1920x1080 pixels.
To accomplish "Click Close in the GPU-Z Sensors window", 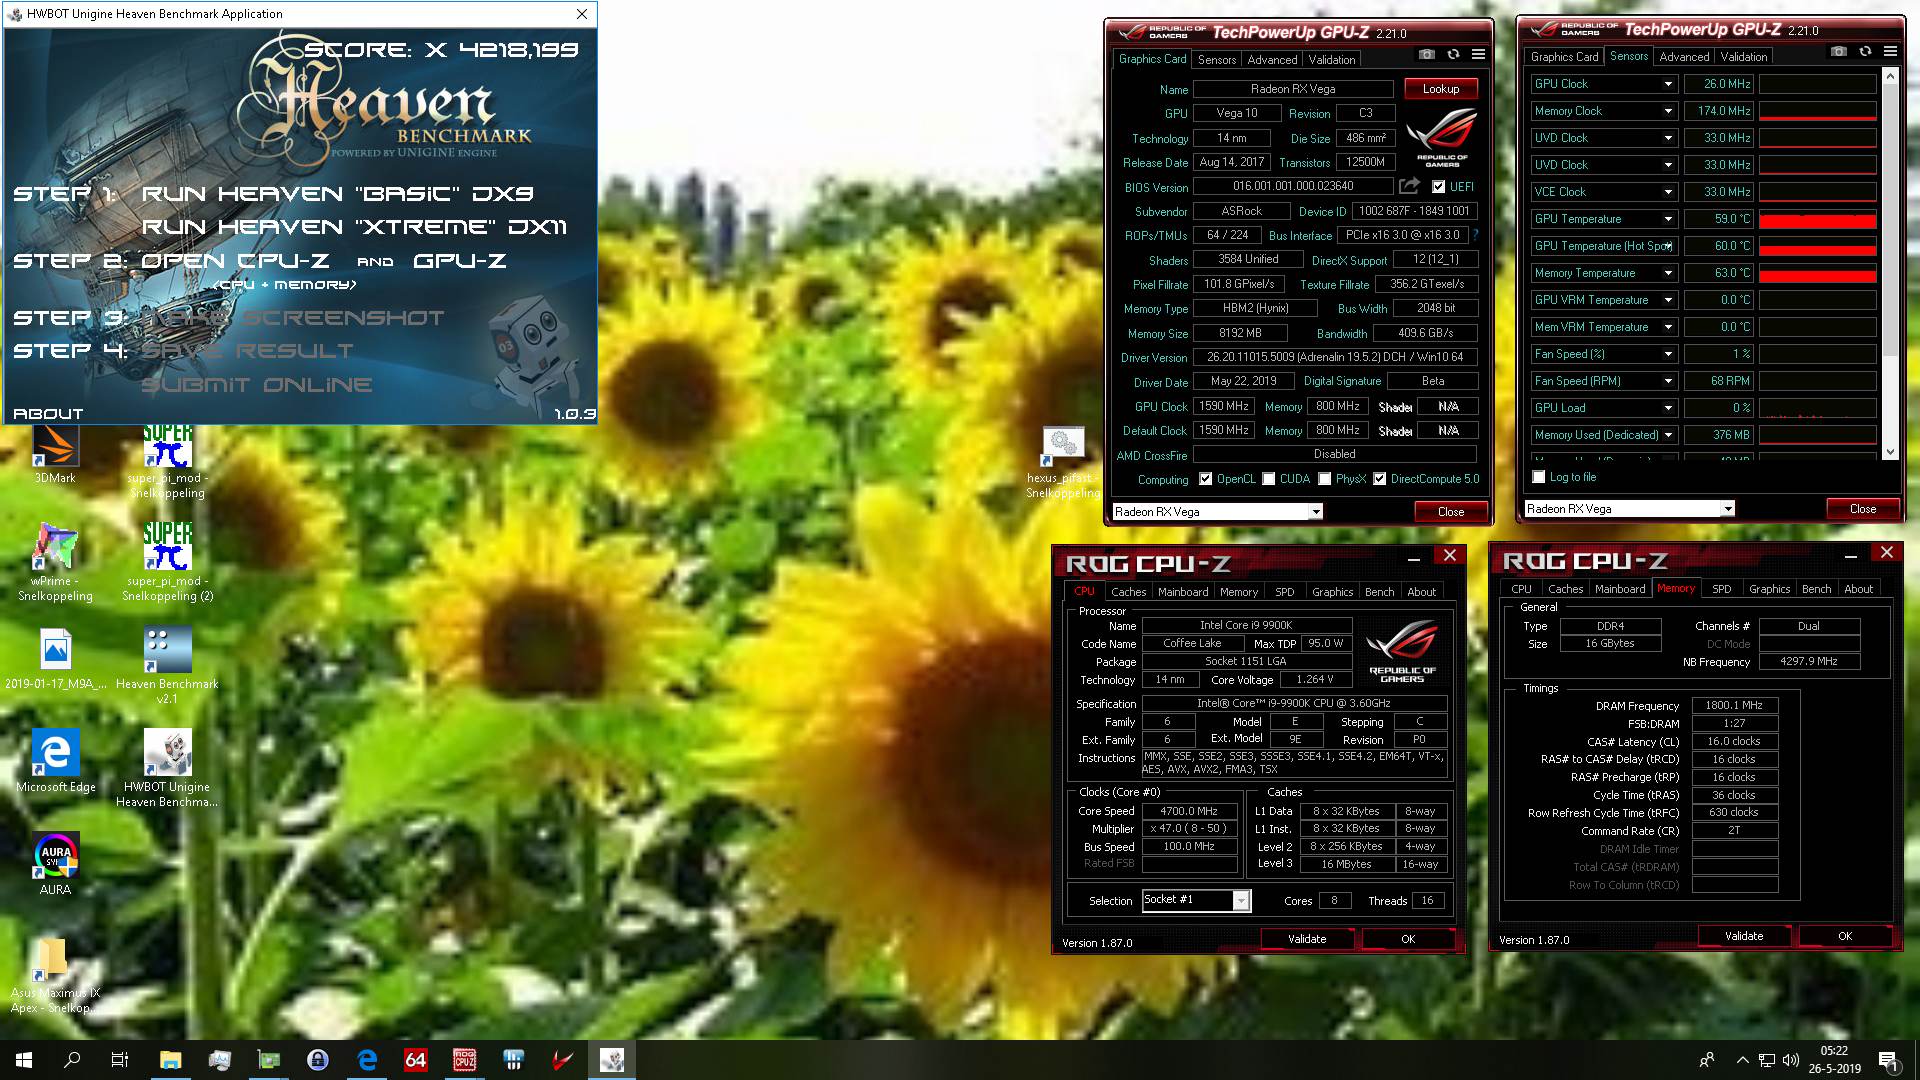I will (x=1862, y=509).
